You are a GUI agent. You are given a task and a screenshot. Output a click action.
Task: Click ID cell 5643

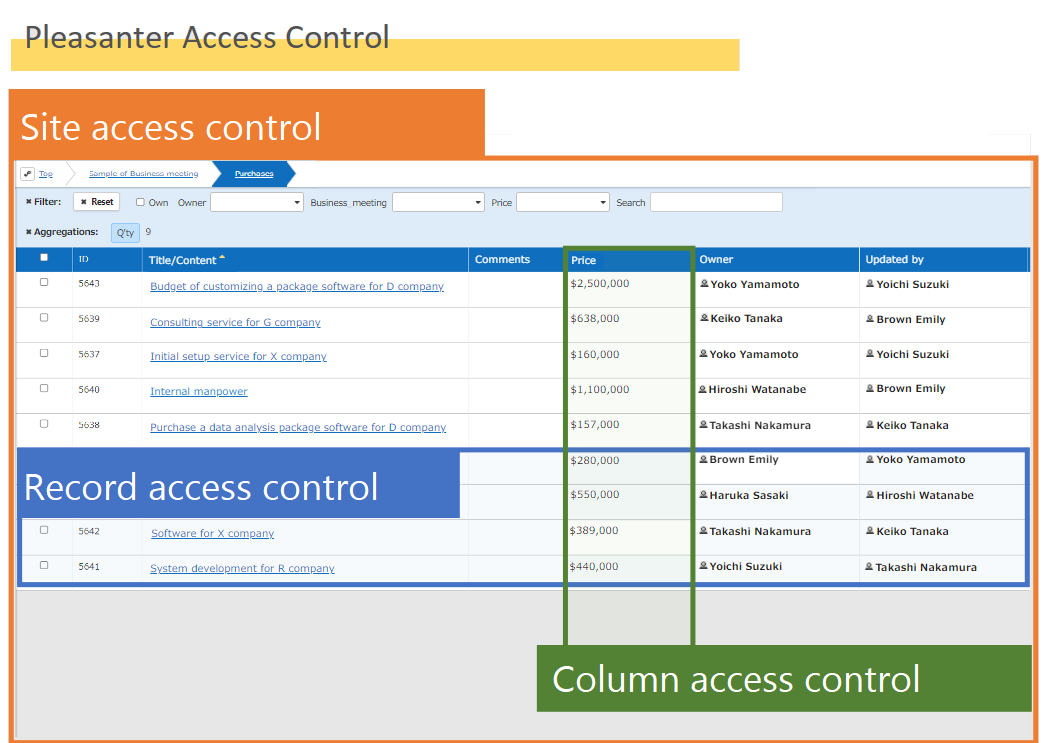click(89, 283)
